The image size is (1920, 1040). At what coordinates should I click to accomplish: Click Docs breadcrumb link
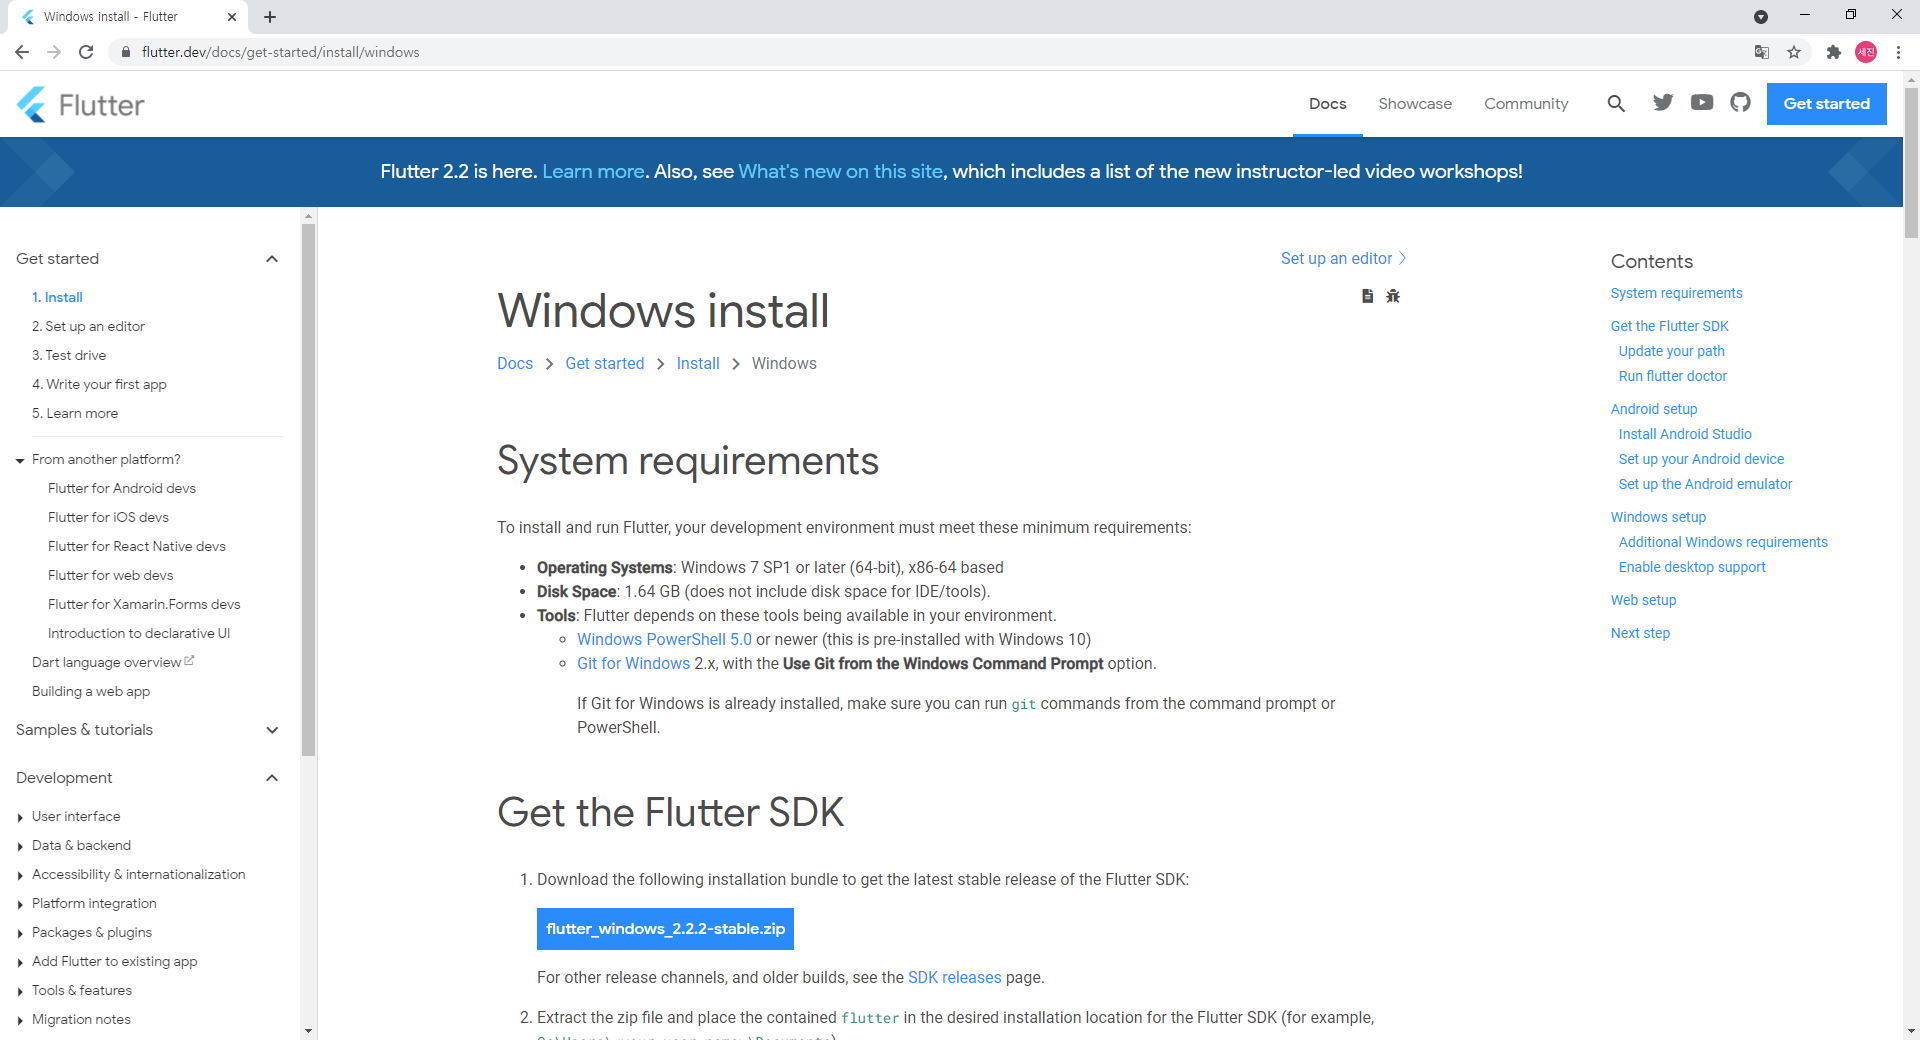tap(515, 363)
